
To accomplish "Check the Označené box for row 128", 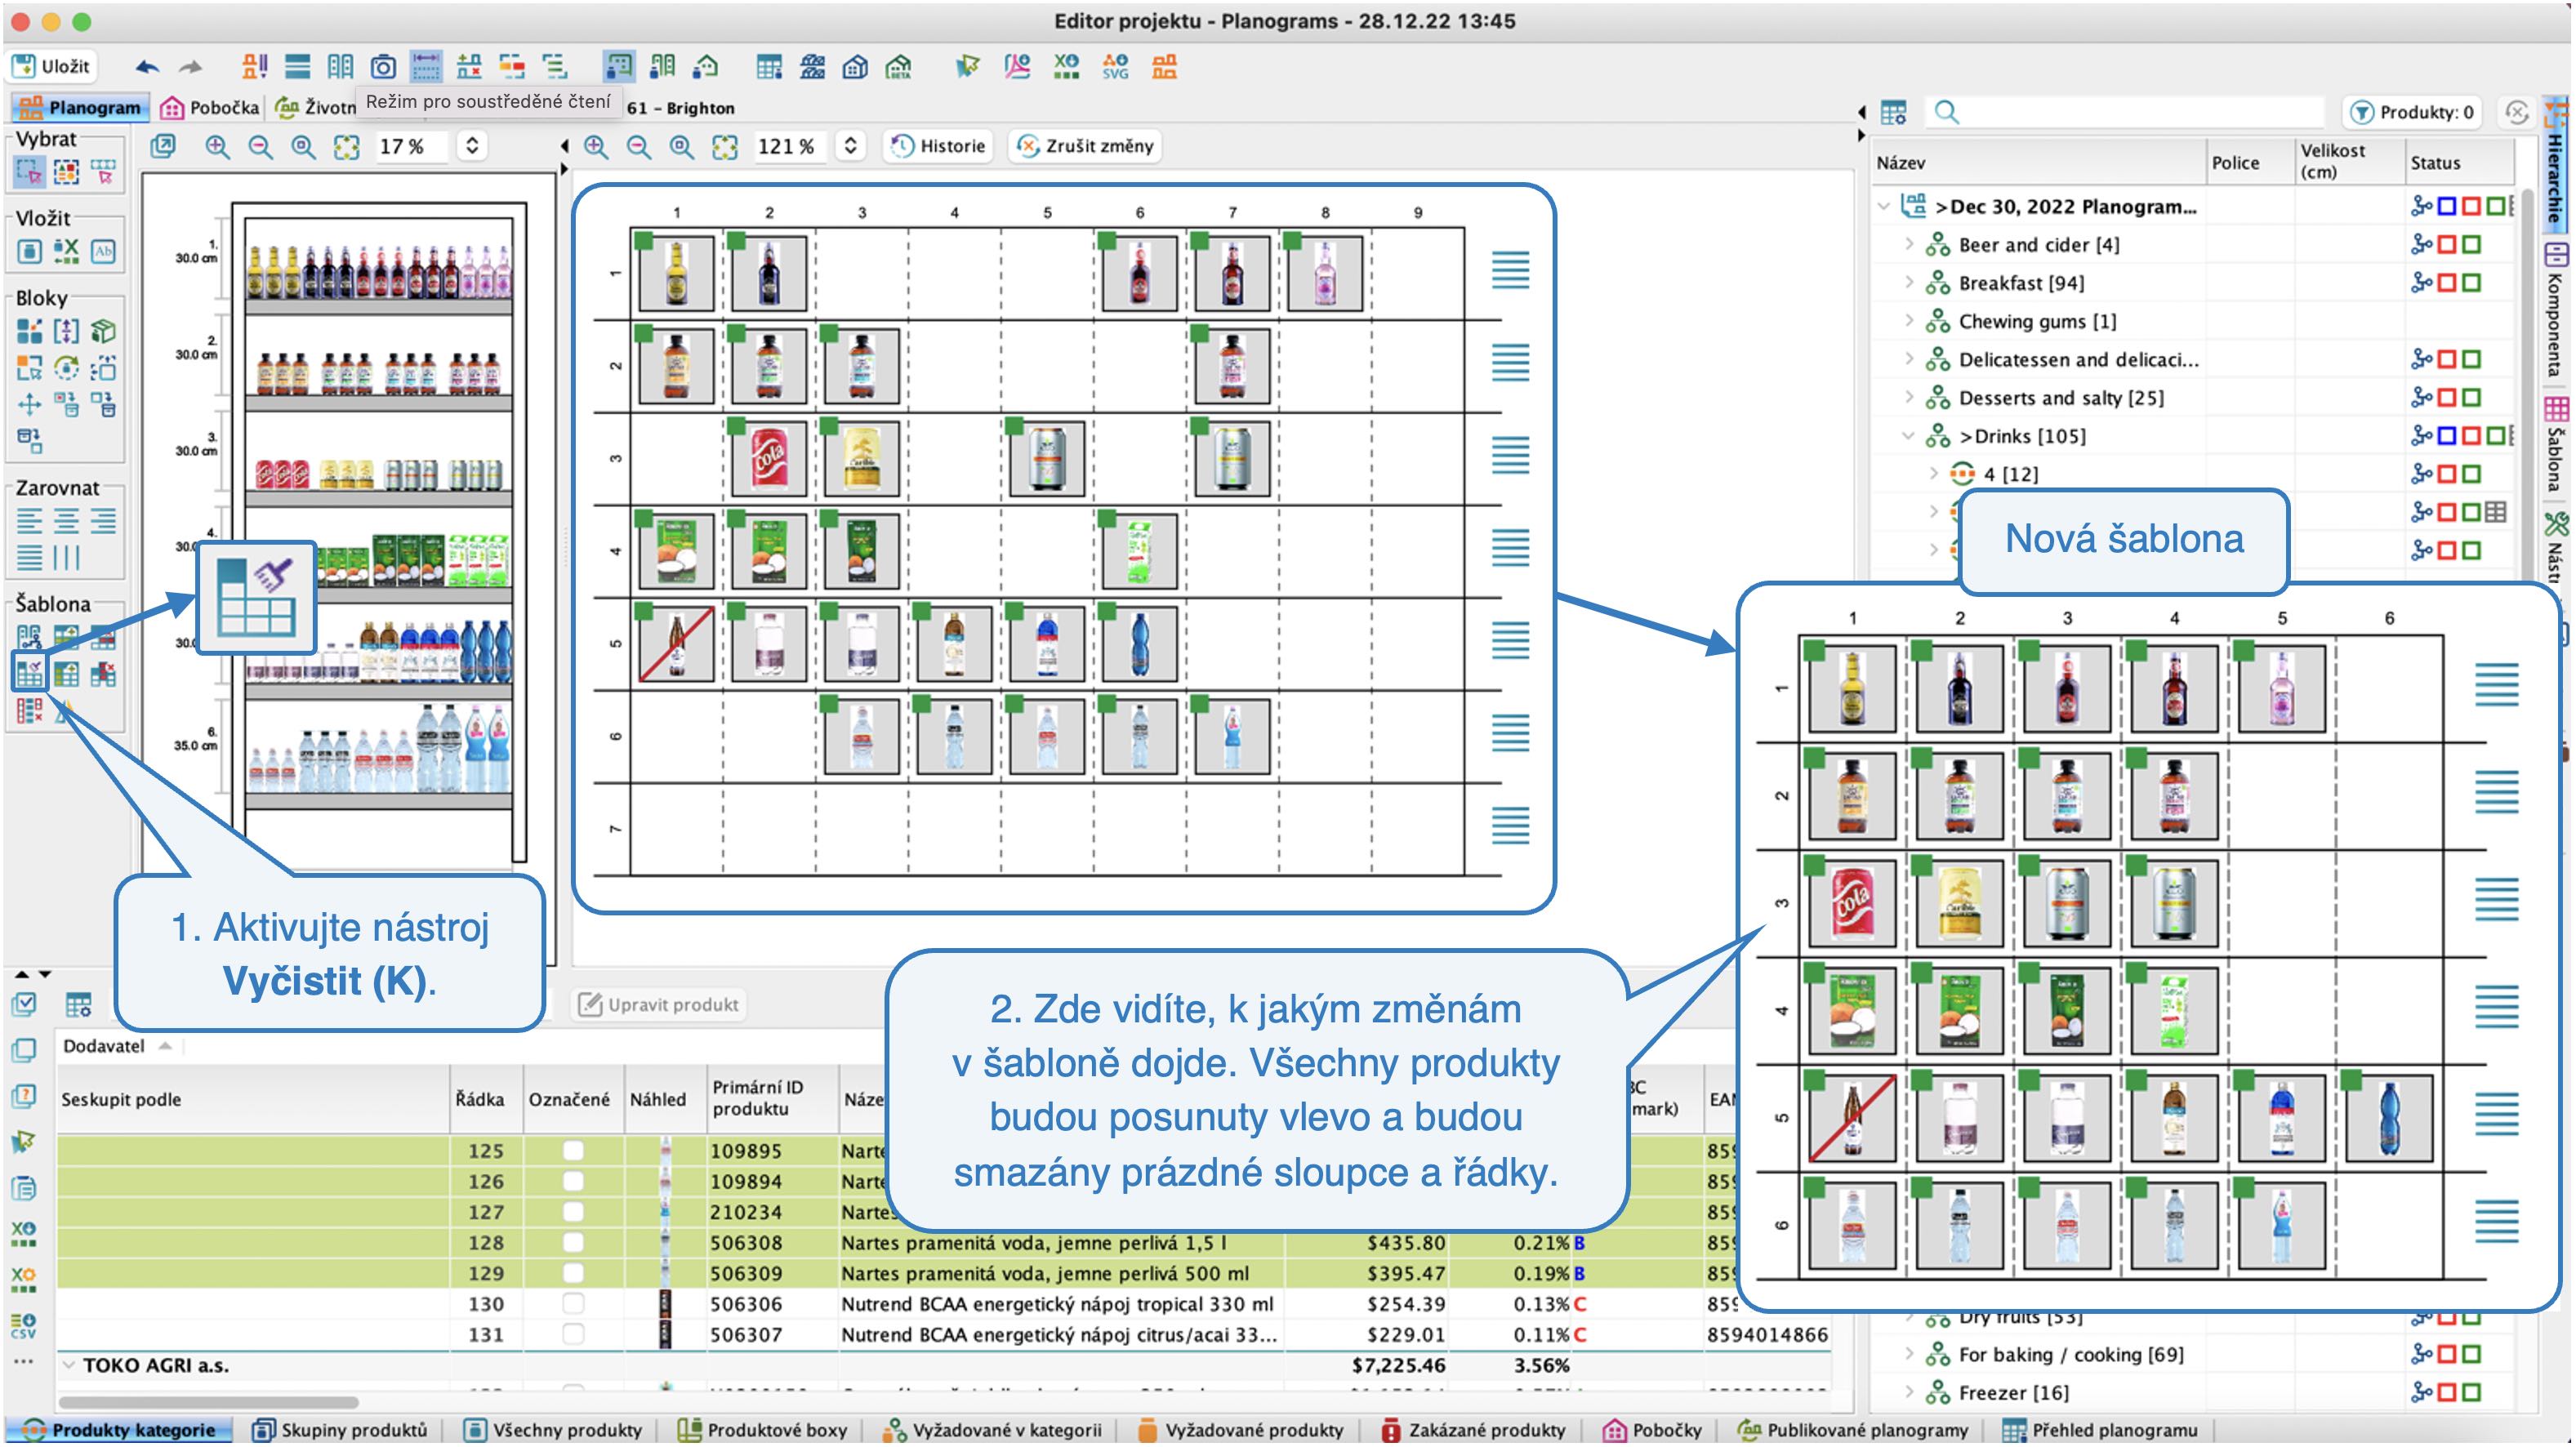I will pos(573,1242).
